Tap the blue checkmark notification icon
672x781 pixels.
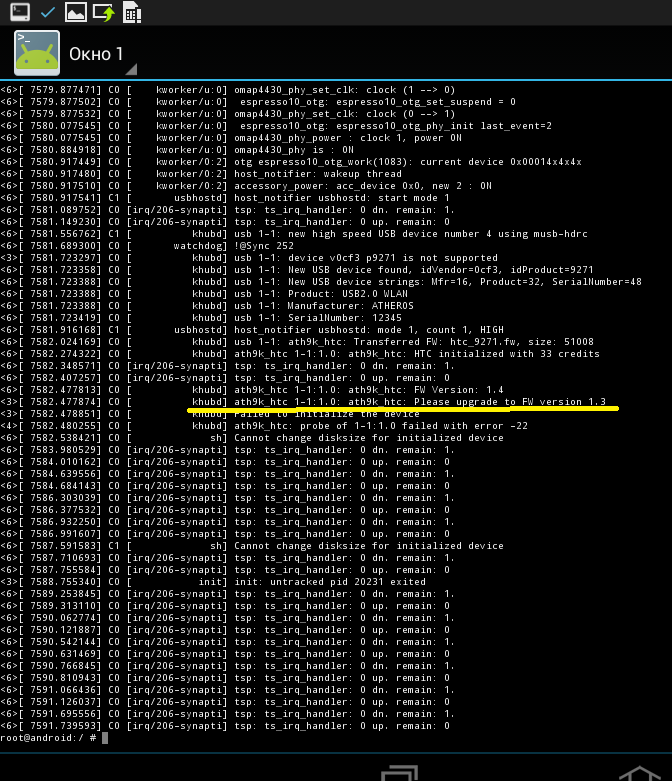(x=48, y=12)
